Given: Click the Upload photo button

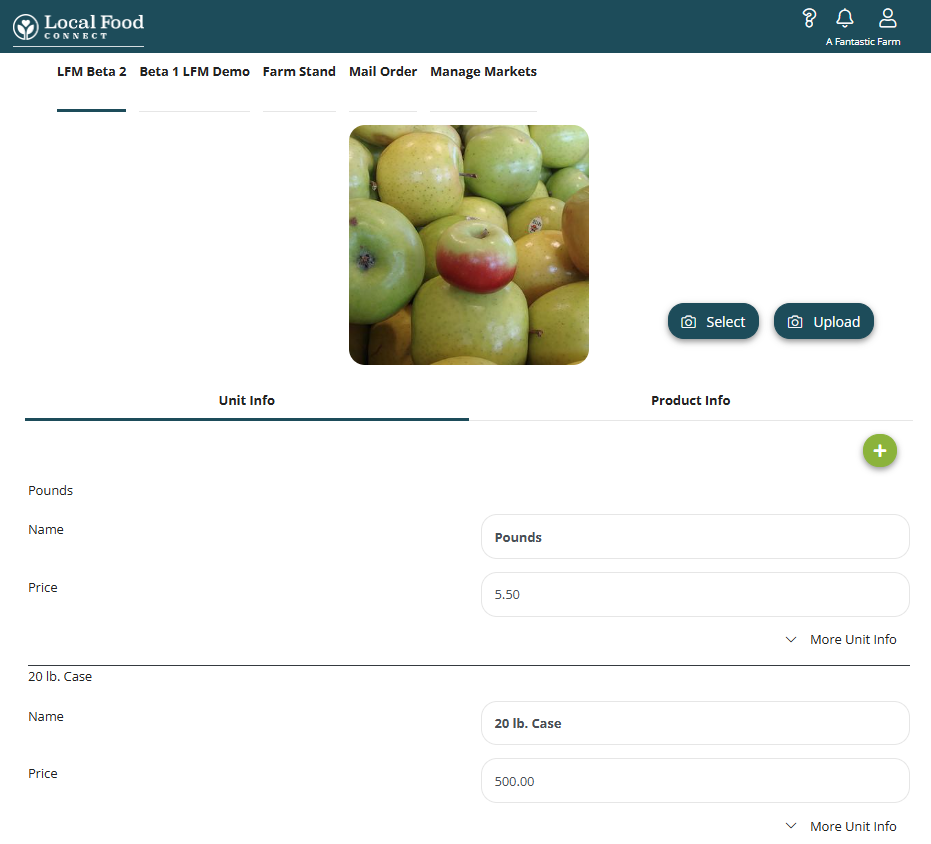Looking at the screenshot, I should point(824,322).
